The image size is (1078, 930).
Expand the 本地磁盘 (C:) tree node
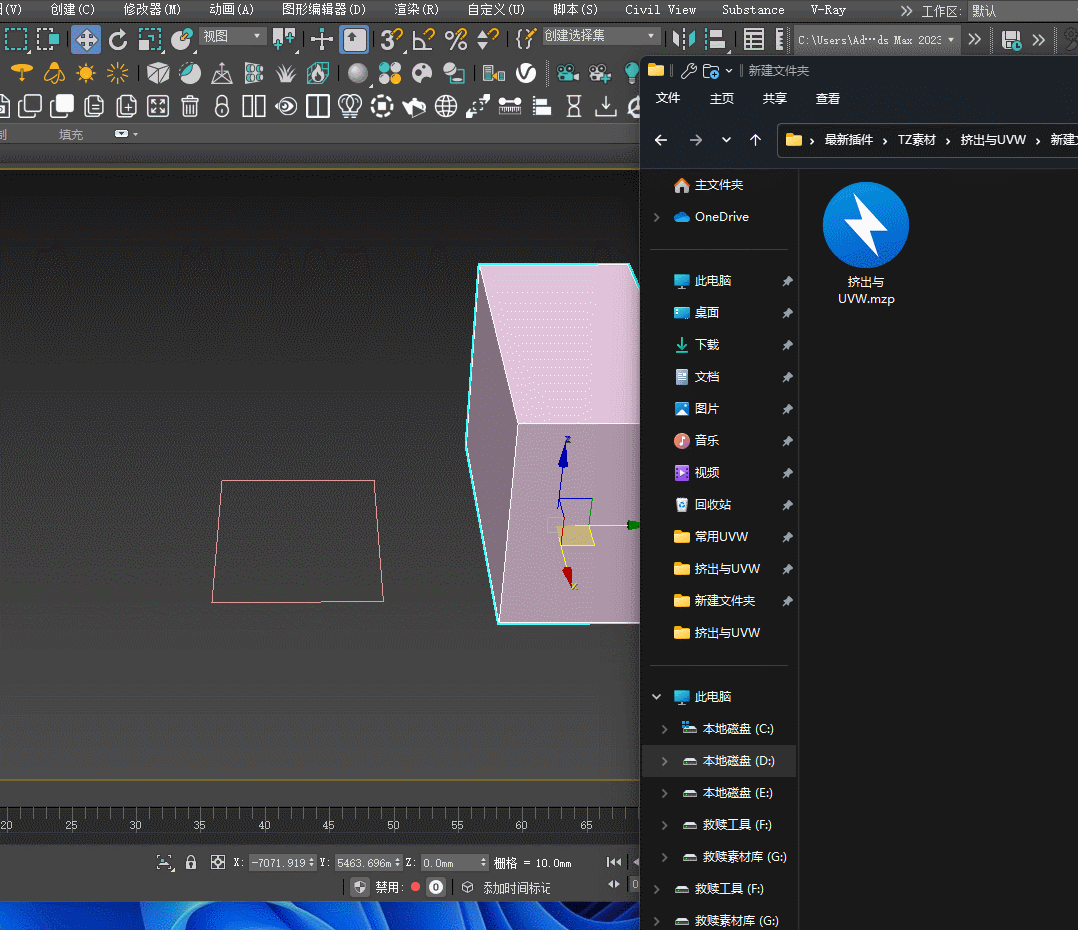pyautogui.click(x=664, y=729)
